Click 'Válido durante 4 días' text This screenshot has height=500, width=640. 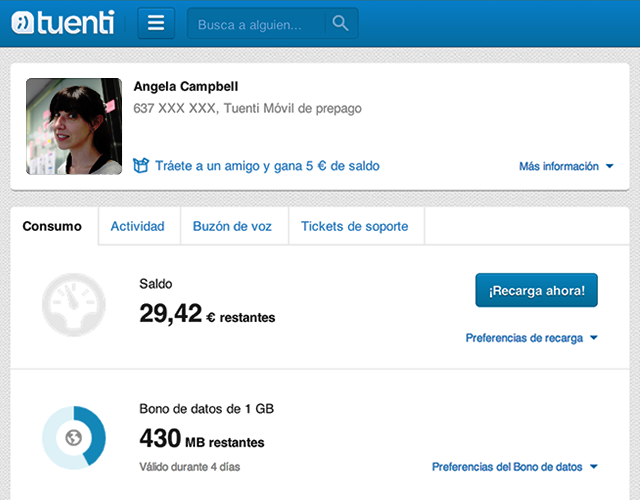190,467
